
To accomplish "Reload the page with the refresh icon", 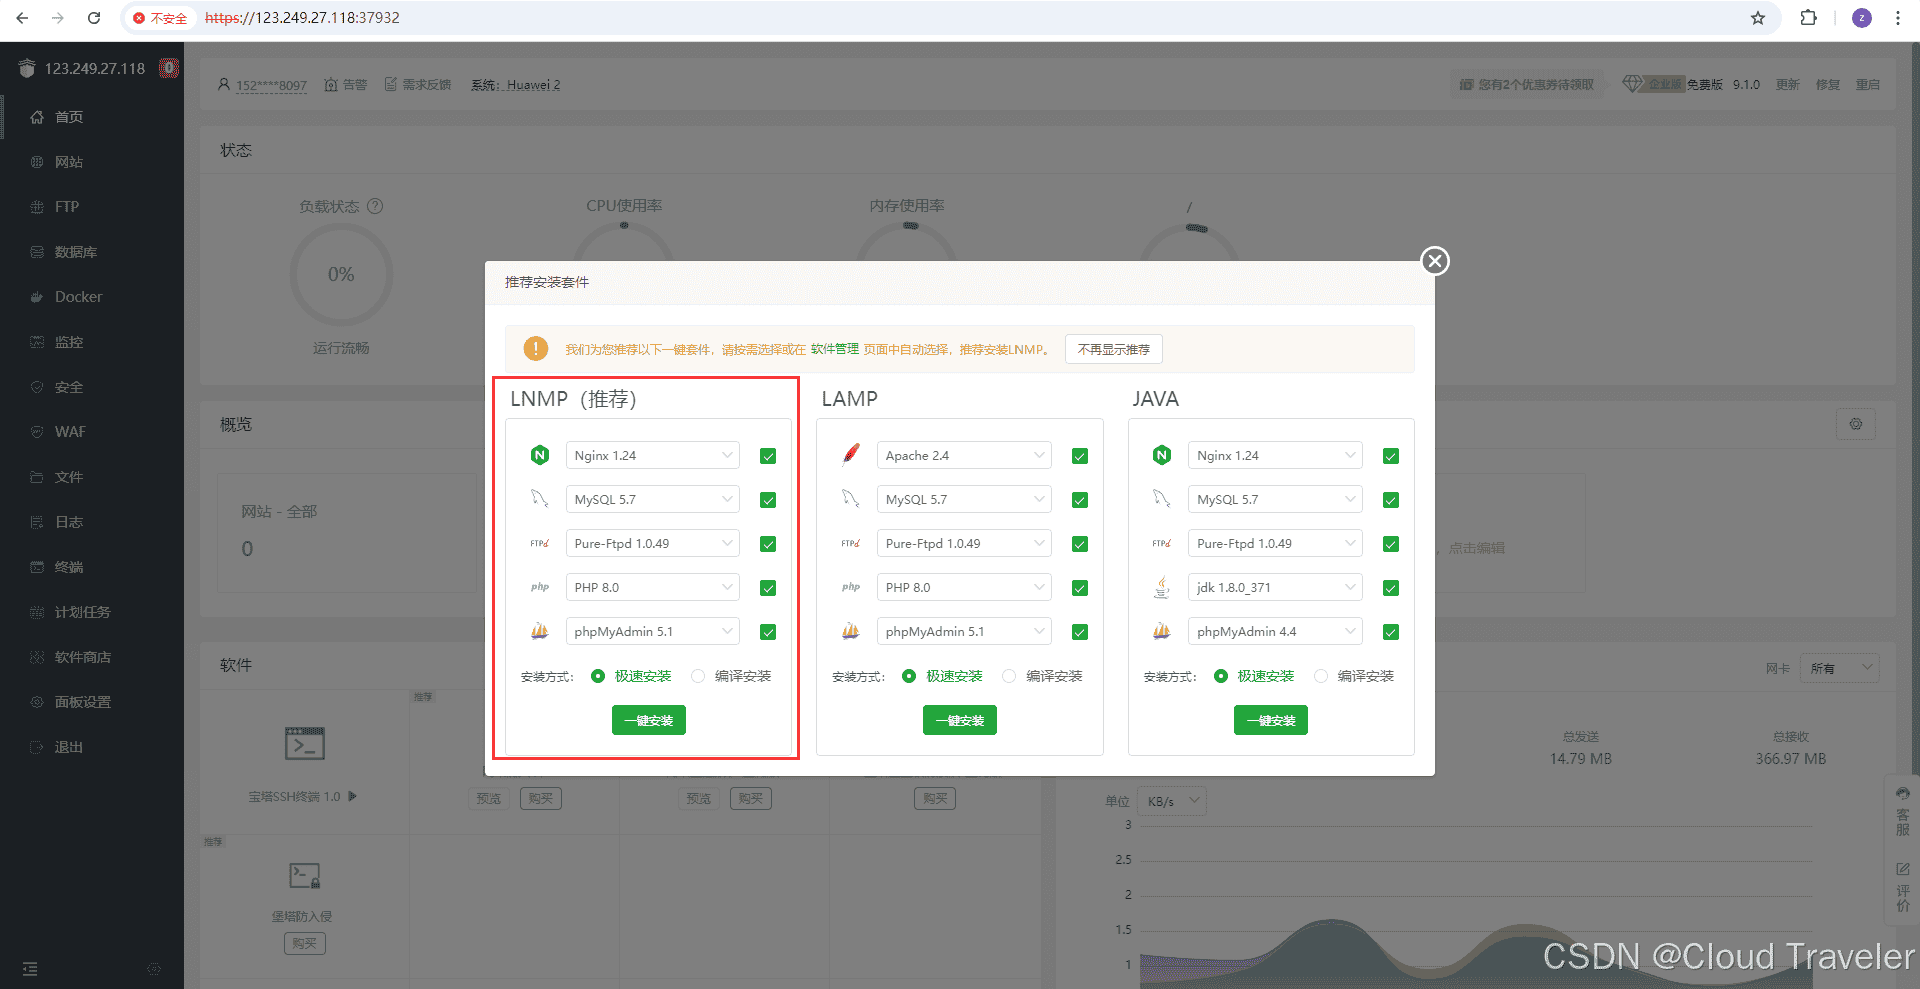I will (94, 18).
